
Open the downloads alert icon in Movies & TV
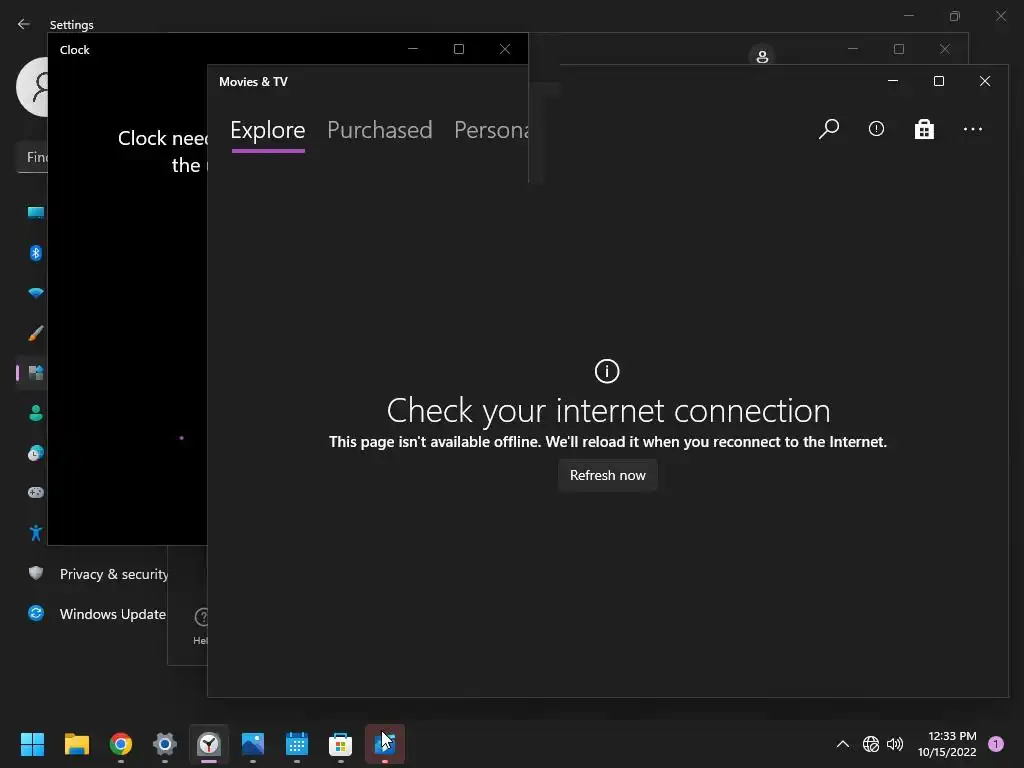876,129
